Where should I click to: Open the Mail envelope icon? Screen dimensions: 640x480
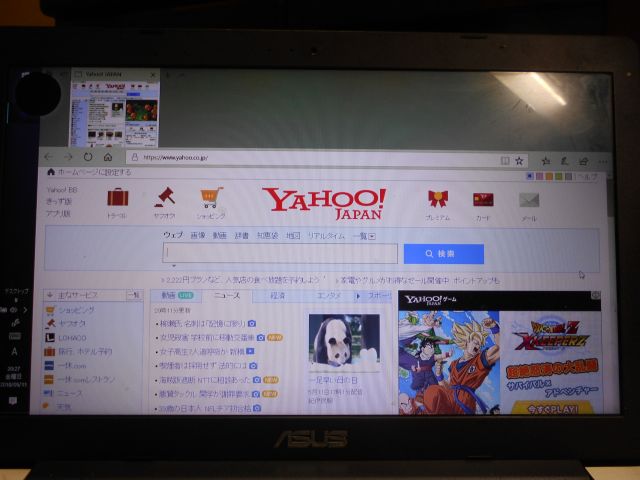(529, 201)
